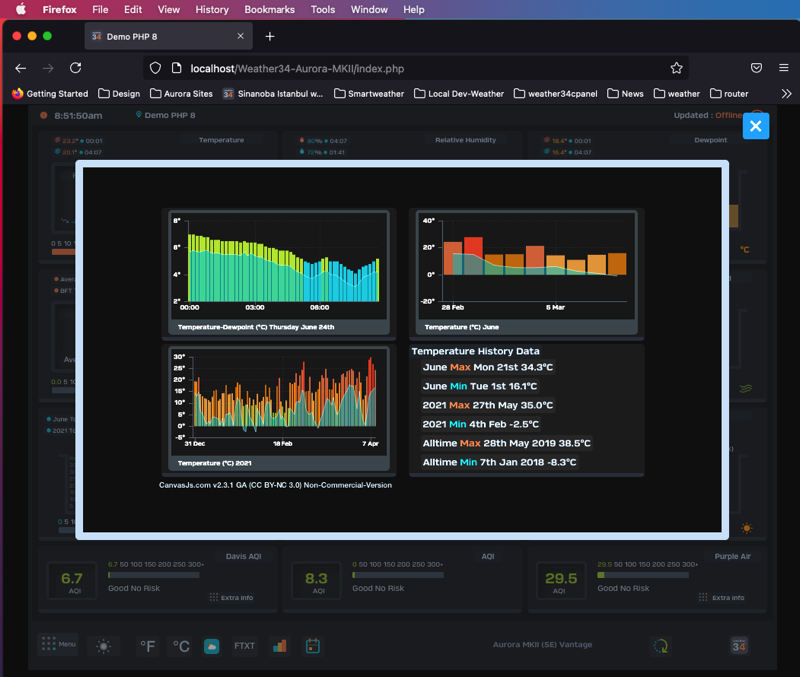Toggle the light theme sun icon
Screen dimensions: 800x677
[x=104, y=646]
